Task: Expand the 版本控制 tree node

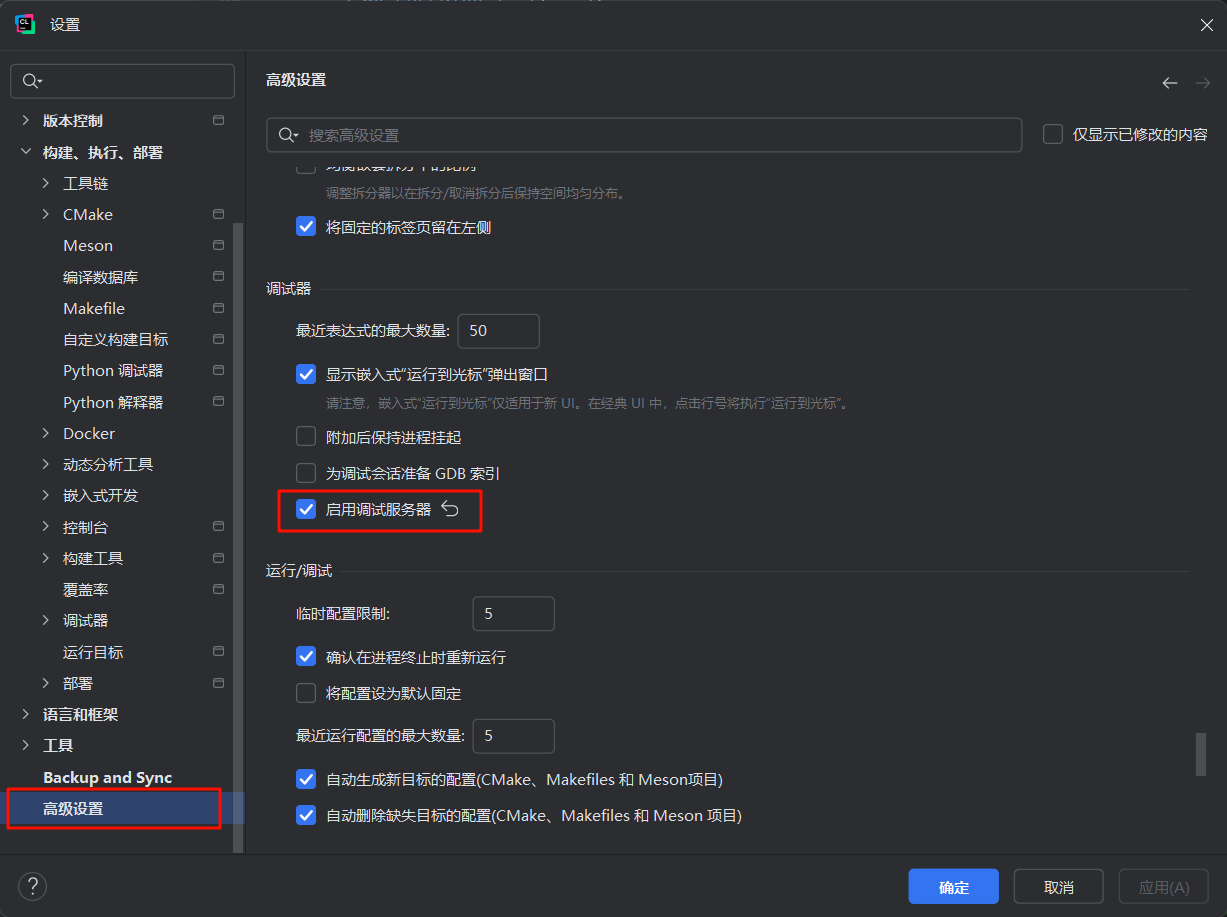Action: pyautogui.click(x=26, y=120)
